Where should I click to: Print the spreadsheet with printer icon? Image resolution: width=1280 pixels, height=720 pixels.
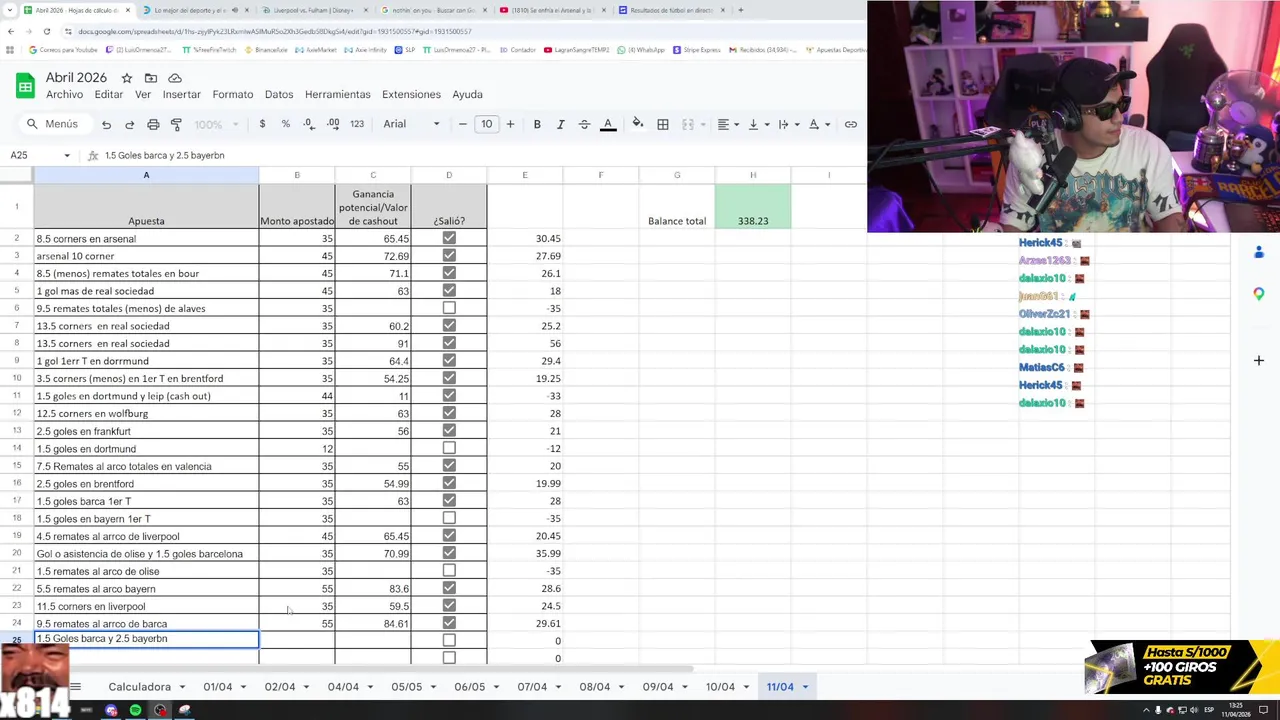point(153,124)
